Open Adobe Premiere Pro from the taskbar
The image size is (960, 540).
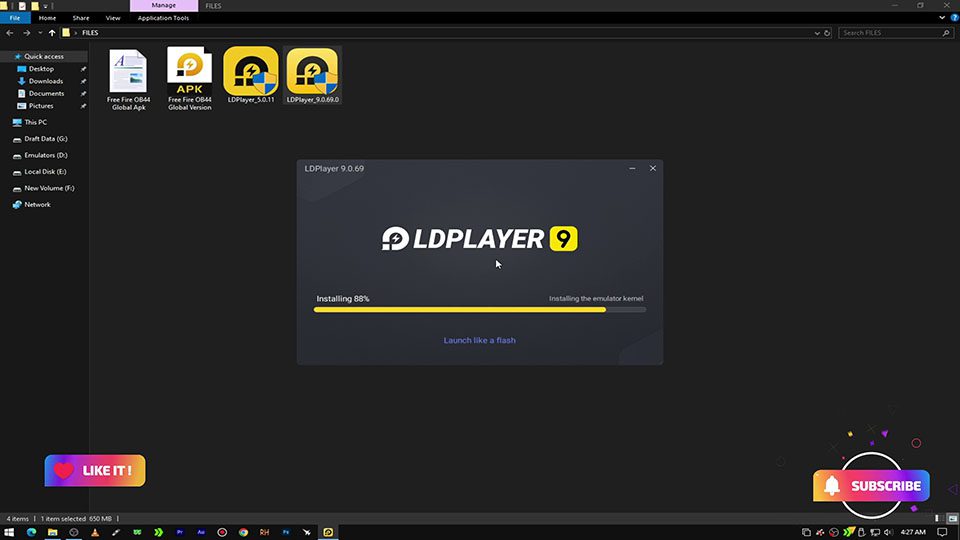pyautogui.click(x=179, y=533)
